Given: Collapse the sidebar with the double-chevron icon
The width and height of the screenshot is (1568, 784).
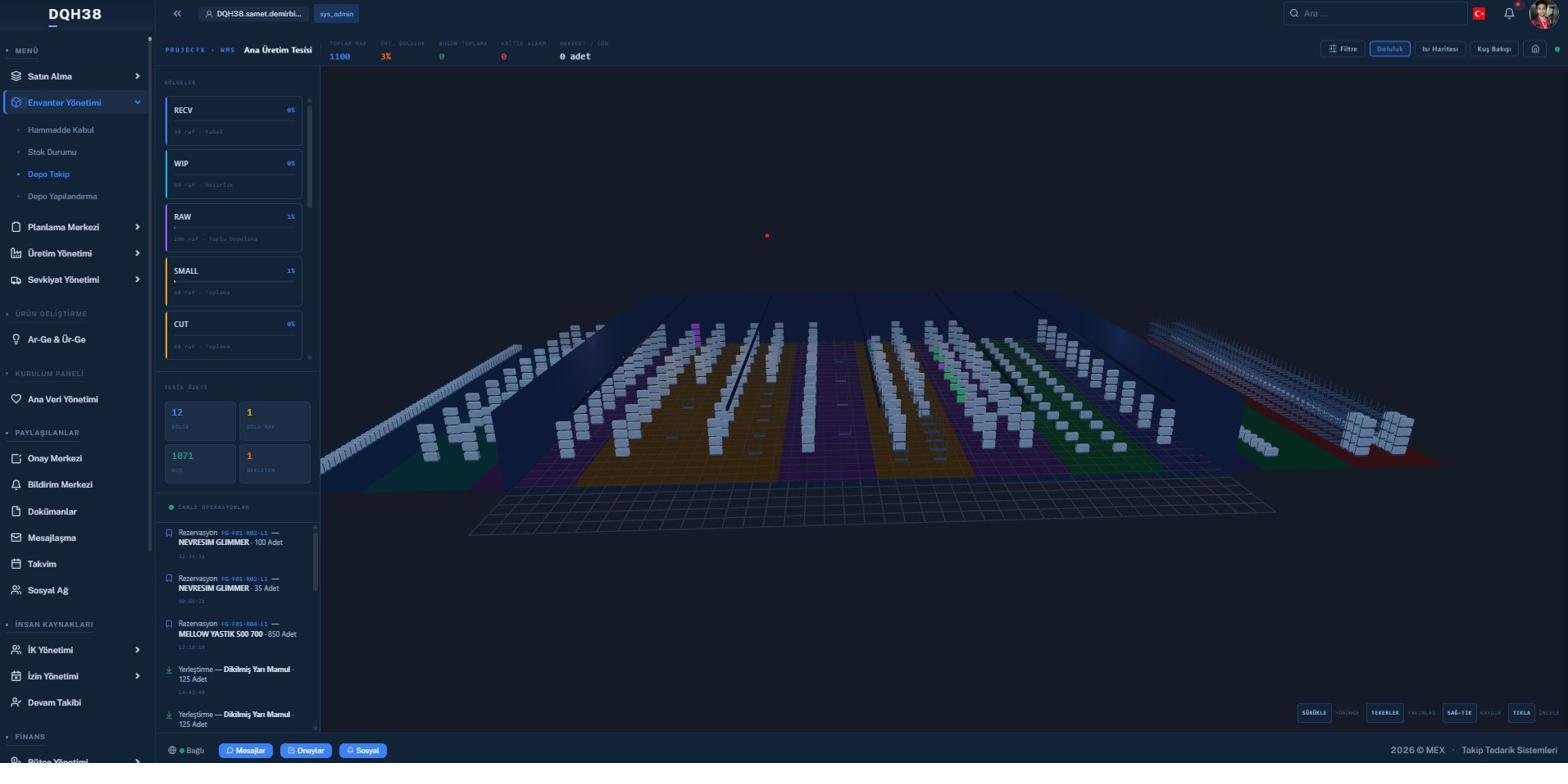Looking at the screenshot, I should coord(177,14).
